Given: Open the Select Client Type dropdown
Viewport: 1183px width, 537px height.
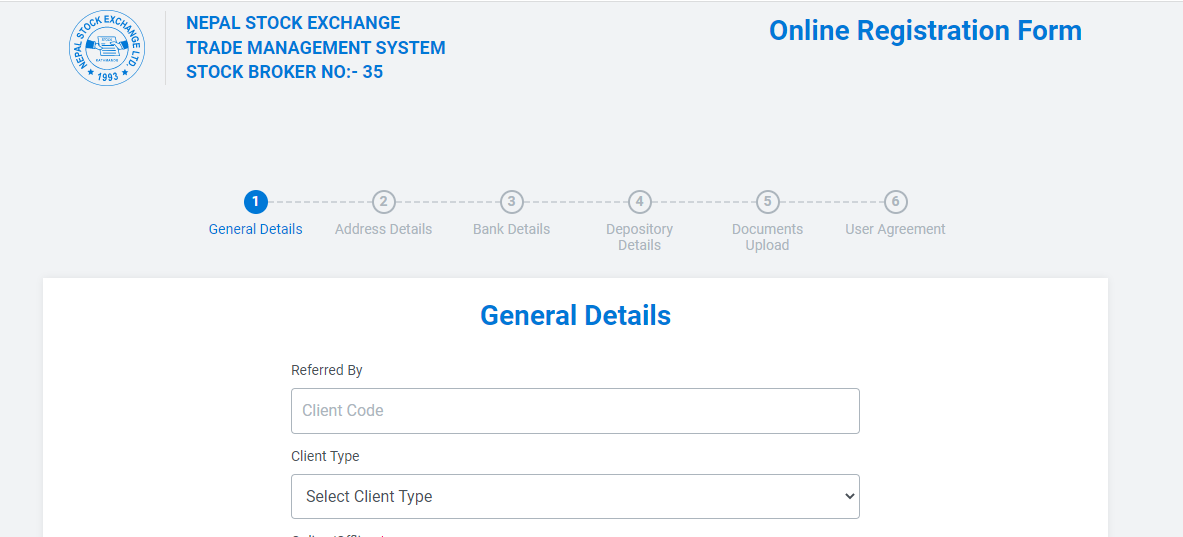Looking at the screenshot, I should click(x=575, y=496).
